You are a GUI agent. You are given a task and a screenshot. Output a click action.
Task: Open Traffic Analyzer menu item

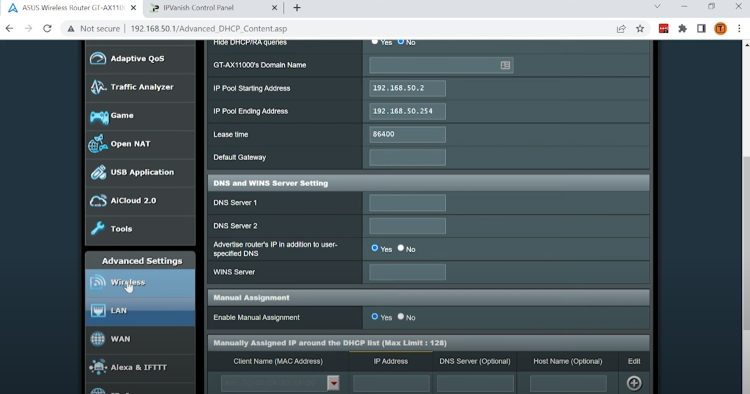click(x=140, y=87)
